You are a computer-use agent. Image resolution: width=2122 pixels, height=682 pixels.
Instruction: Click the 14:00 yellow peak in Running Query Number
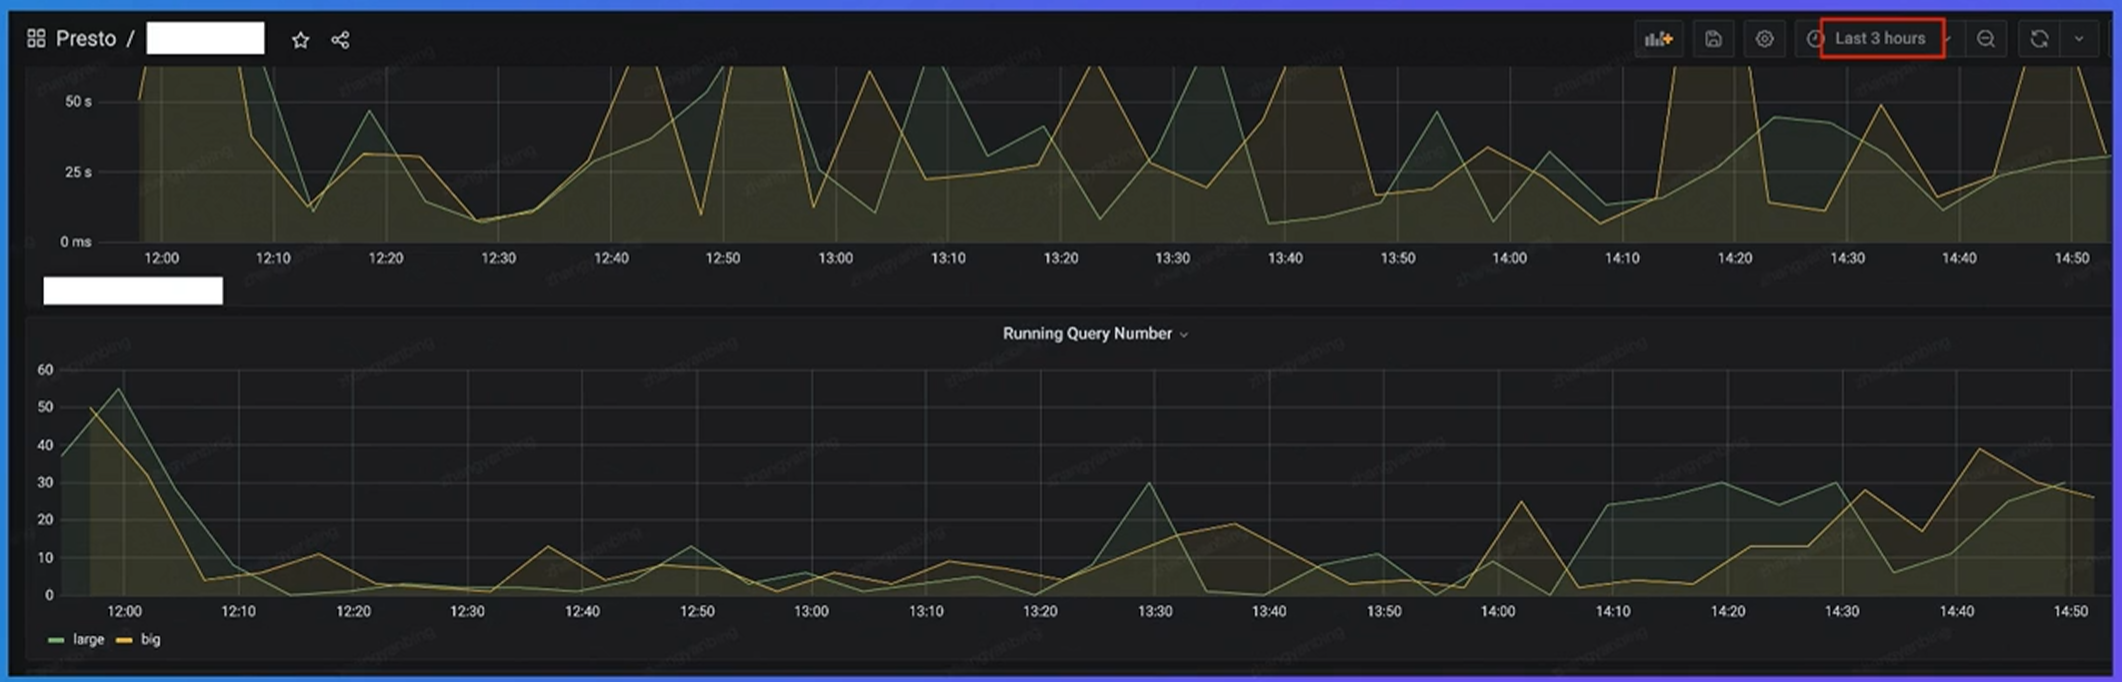1521,502
